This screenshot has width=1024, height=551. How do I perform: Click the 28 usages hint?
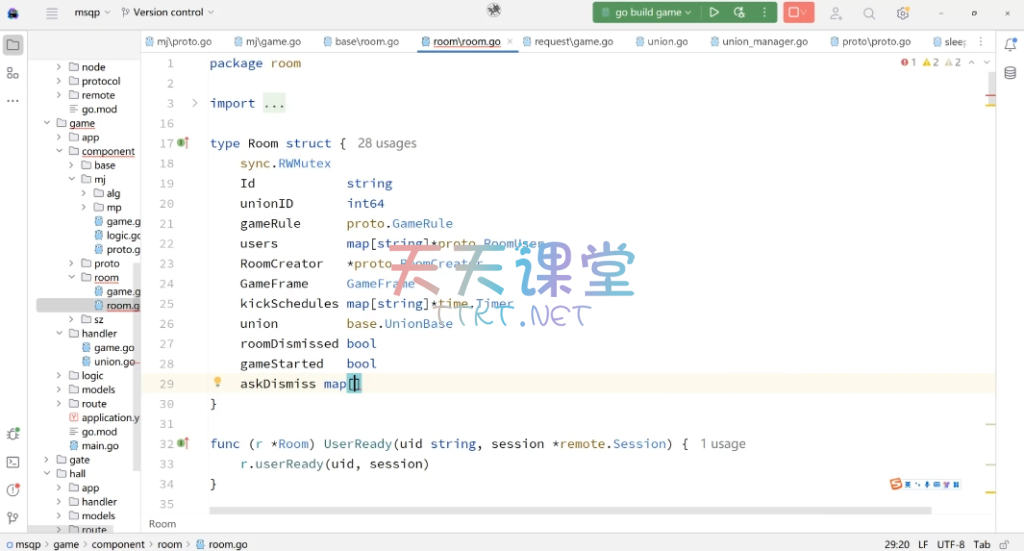(387, 143)
